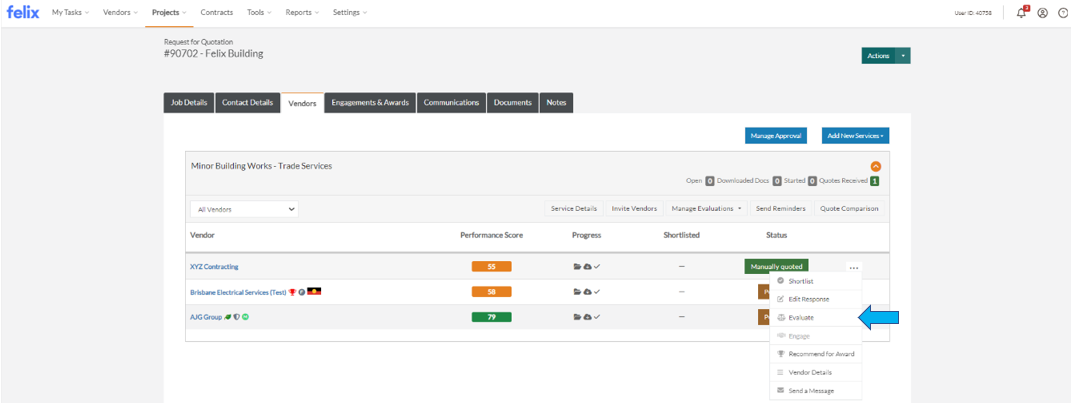
Task: Click the checkmark progress icon for Brisbane Electrical Services
Action: pyautogui.click(x=596, y=292)
